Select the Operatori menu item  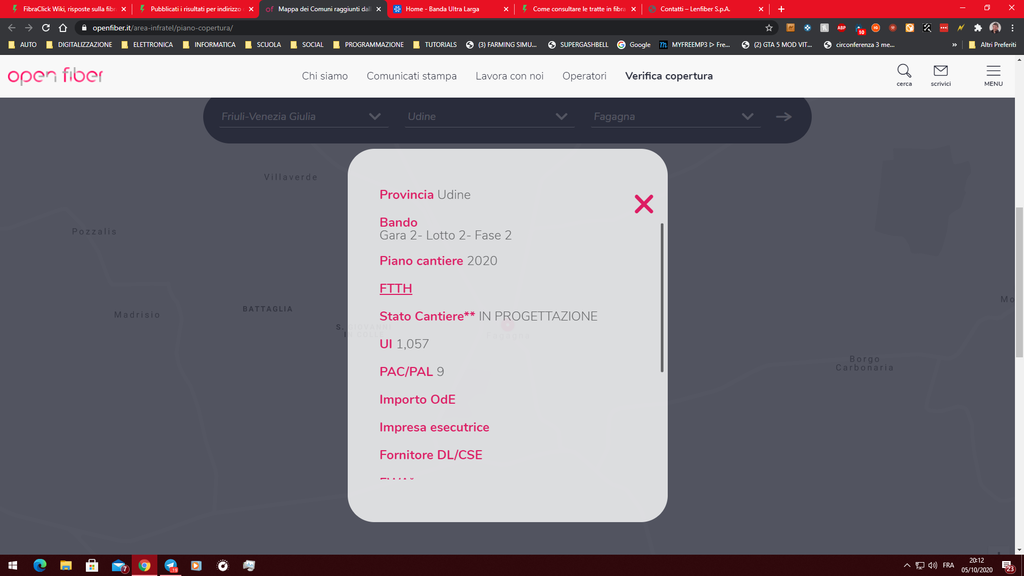pos(584,76)
